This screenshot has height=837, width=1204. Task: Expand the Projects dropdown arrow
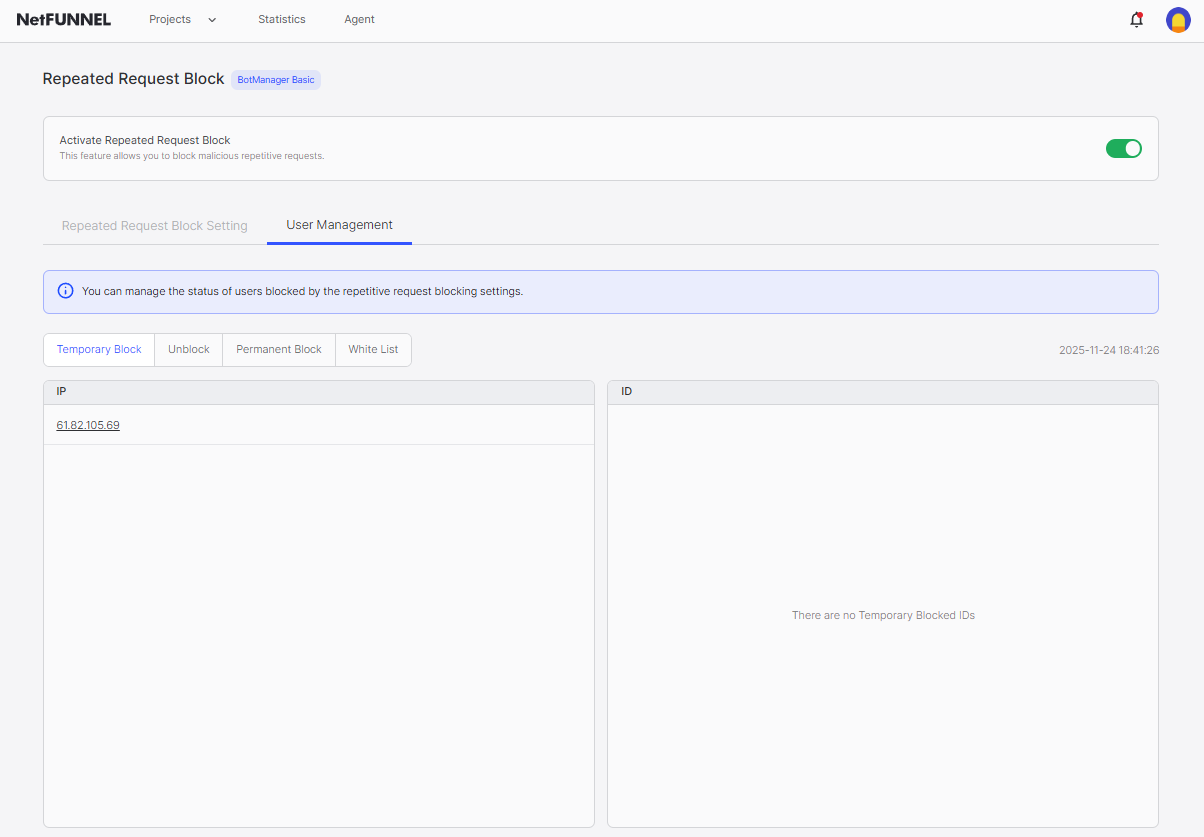212,20
